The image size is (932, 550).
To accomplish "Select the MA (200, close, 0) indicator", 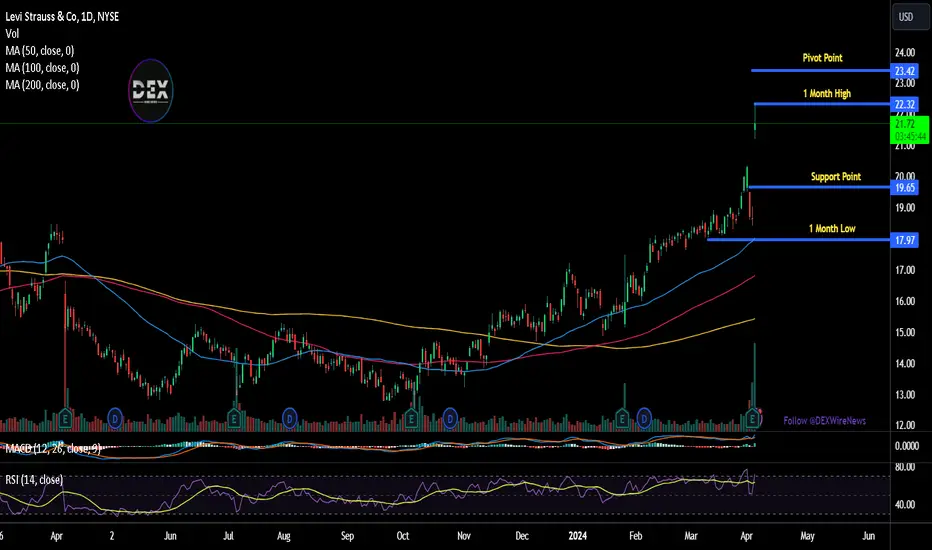I will [42, 85].
